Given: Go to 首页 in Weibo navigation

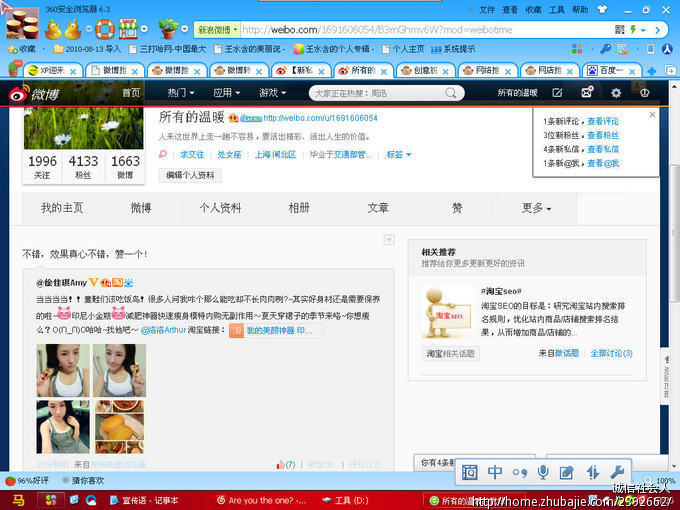Looking at the screenshot, I should tap(131, 93).
